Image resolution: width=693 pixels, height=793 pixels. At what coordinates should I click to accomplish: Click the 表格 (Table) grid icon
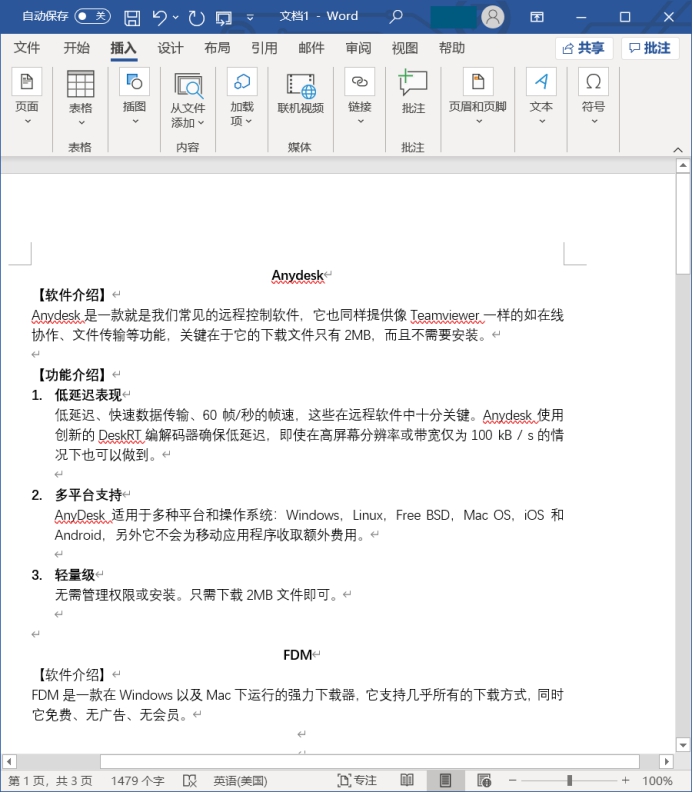point(80,83)
